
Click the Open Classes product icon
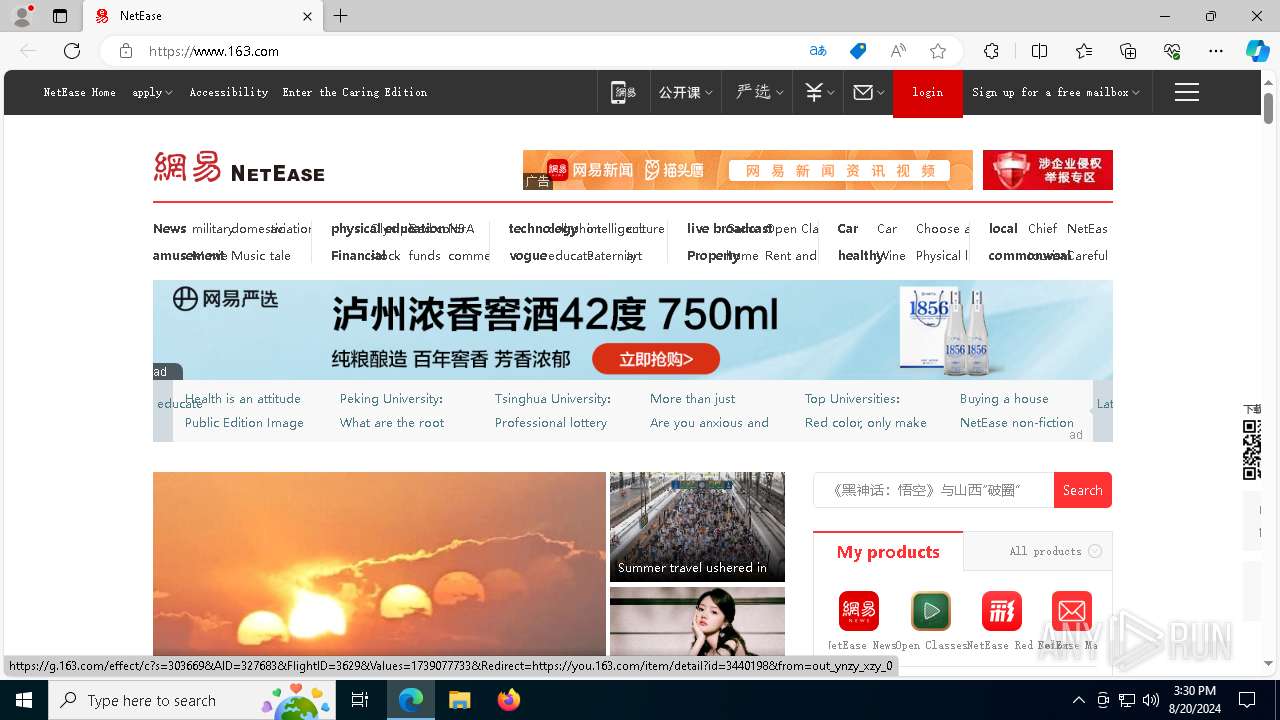pos(931,611)
